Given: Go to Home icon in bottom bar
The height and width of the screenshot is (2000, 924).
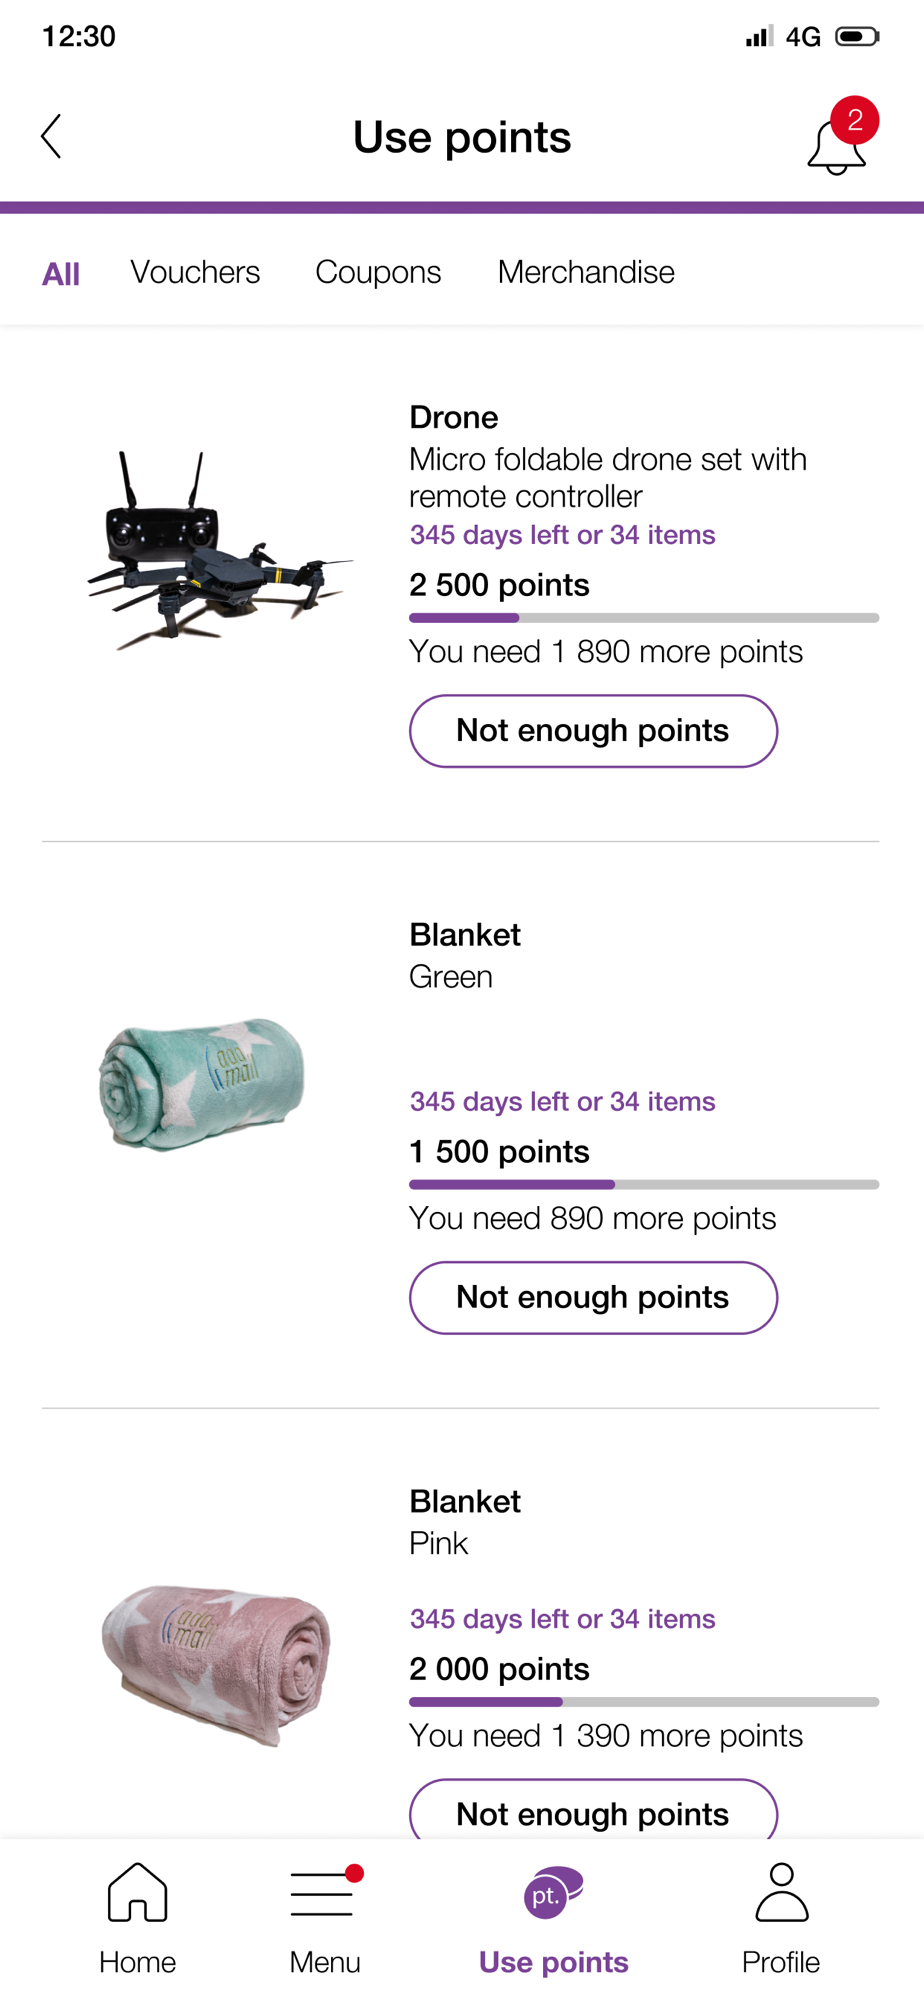Looking at the screenshot, I should [137, 1891].
